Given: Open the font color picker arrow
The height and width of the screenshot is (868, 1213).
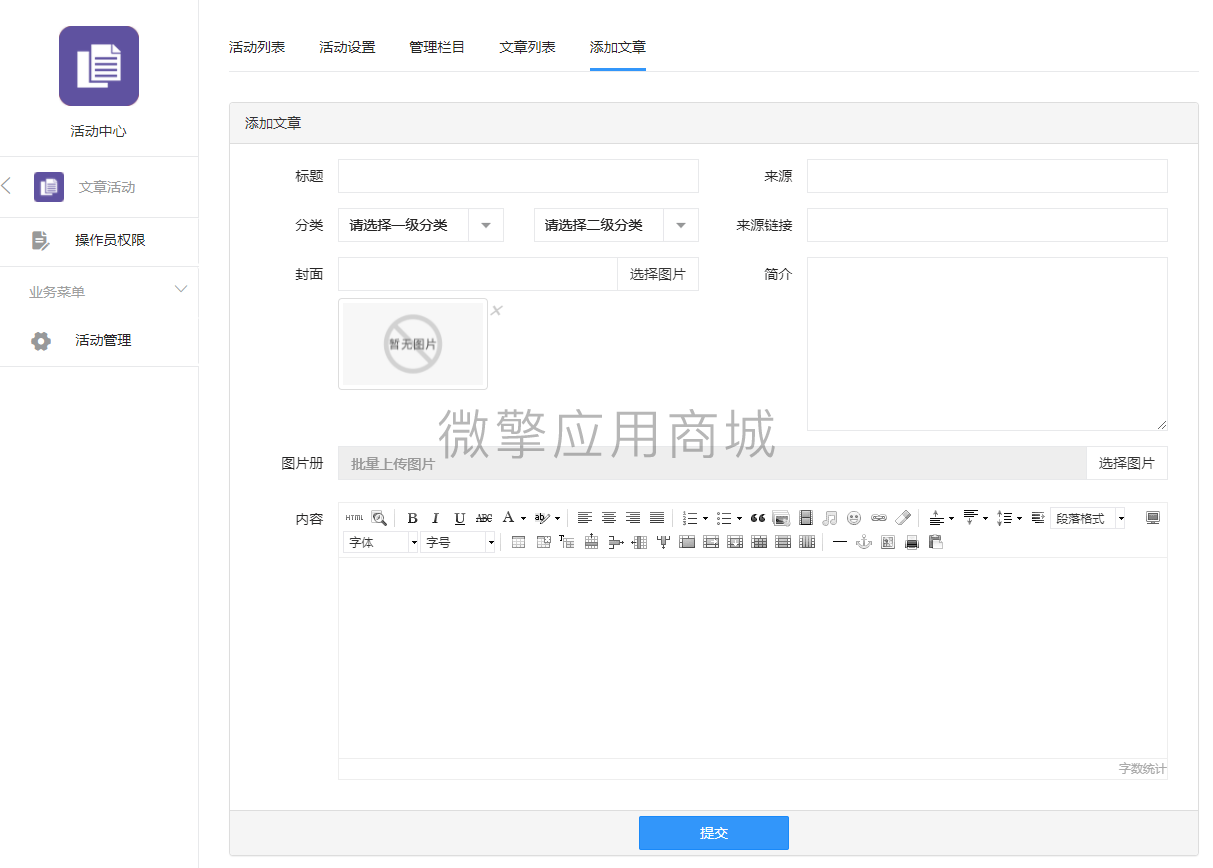Looking at the screenshot, I should pyautogui.click(x=523, y=518).
